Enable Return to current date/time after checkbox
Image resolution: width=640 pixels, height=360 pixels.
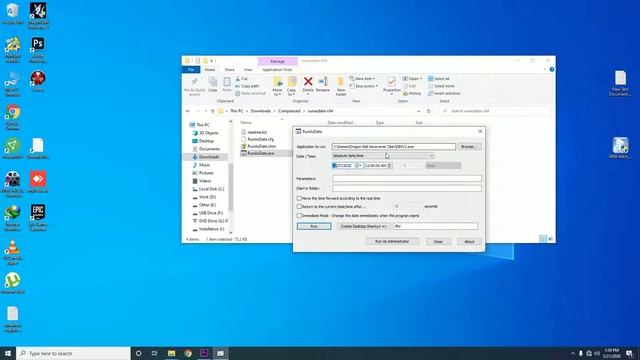click(x=300, y=207)
